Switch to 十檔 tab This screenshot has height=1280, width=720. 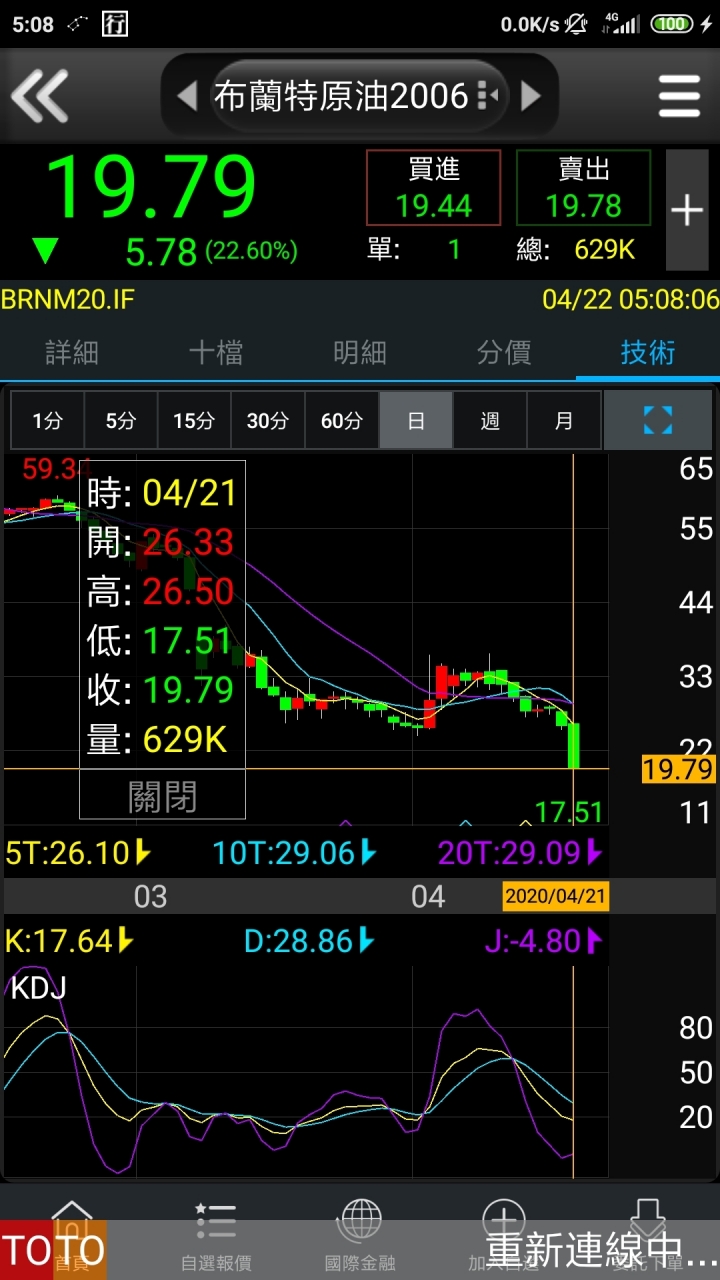coord(216,352)
